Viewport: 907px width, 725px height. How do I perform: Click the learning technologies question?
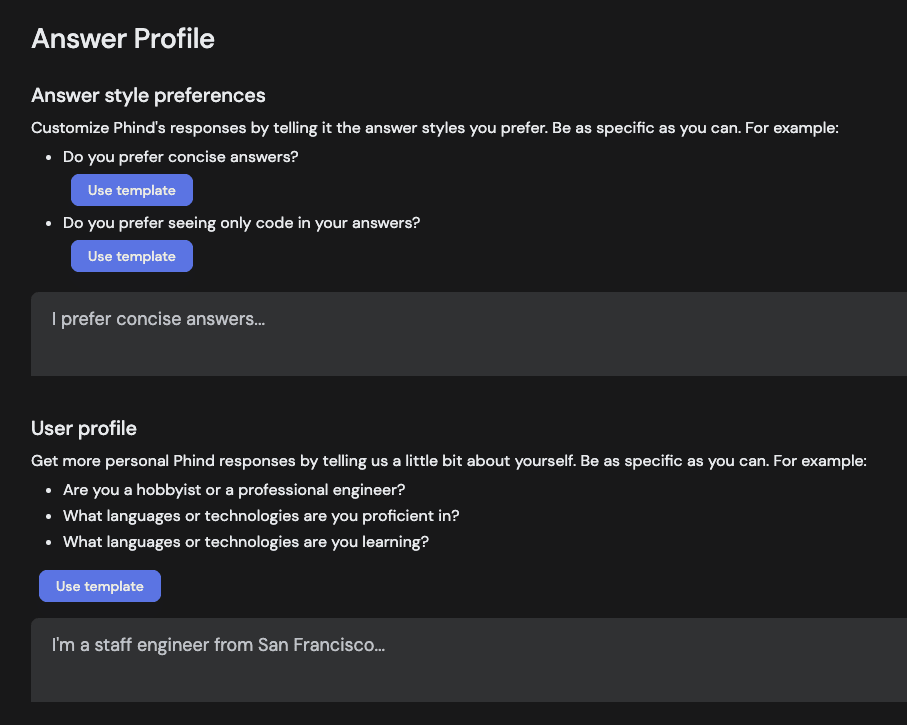pyautogui.click(x=245, y=541)
